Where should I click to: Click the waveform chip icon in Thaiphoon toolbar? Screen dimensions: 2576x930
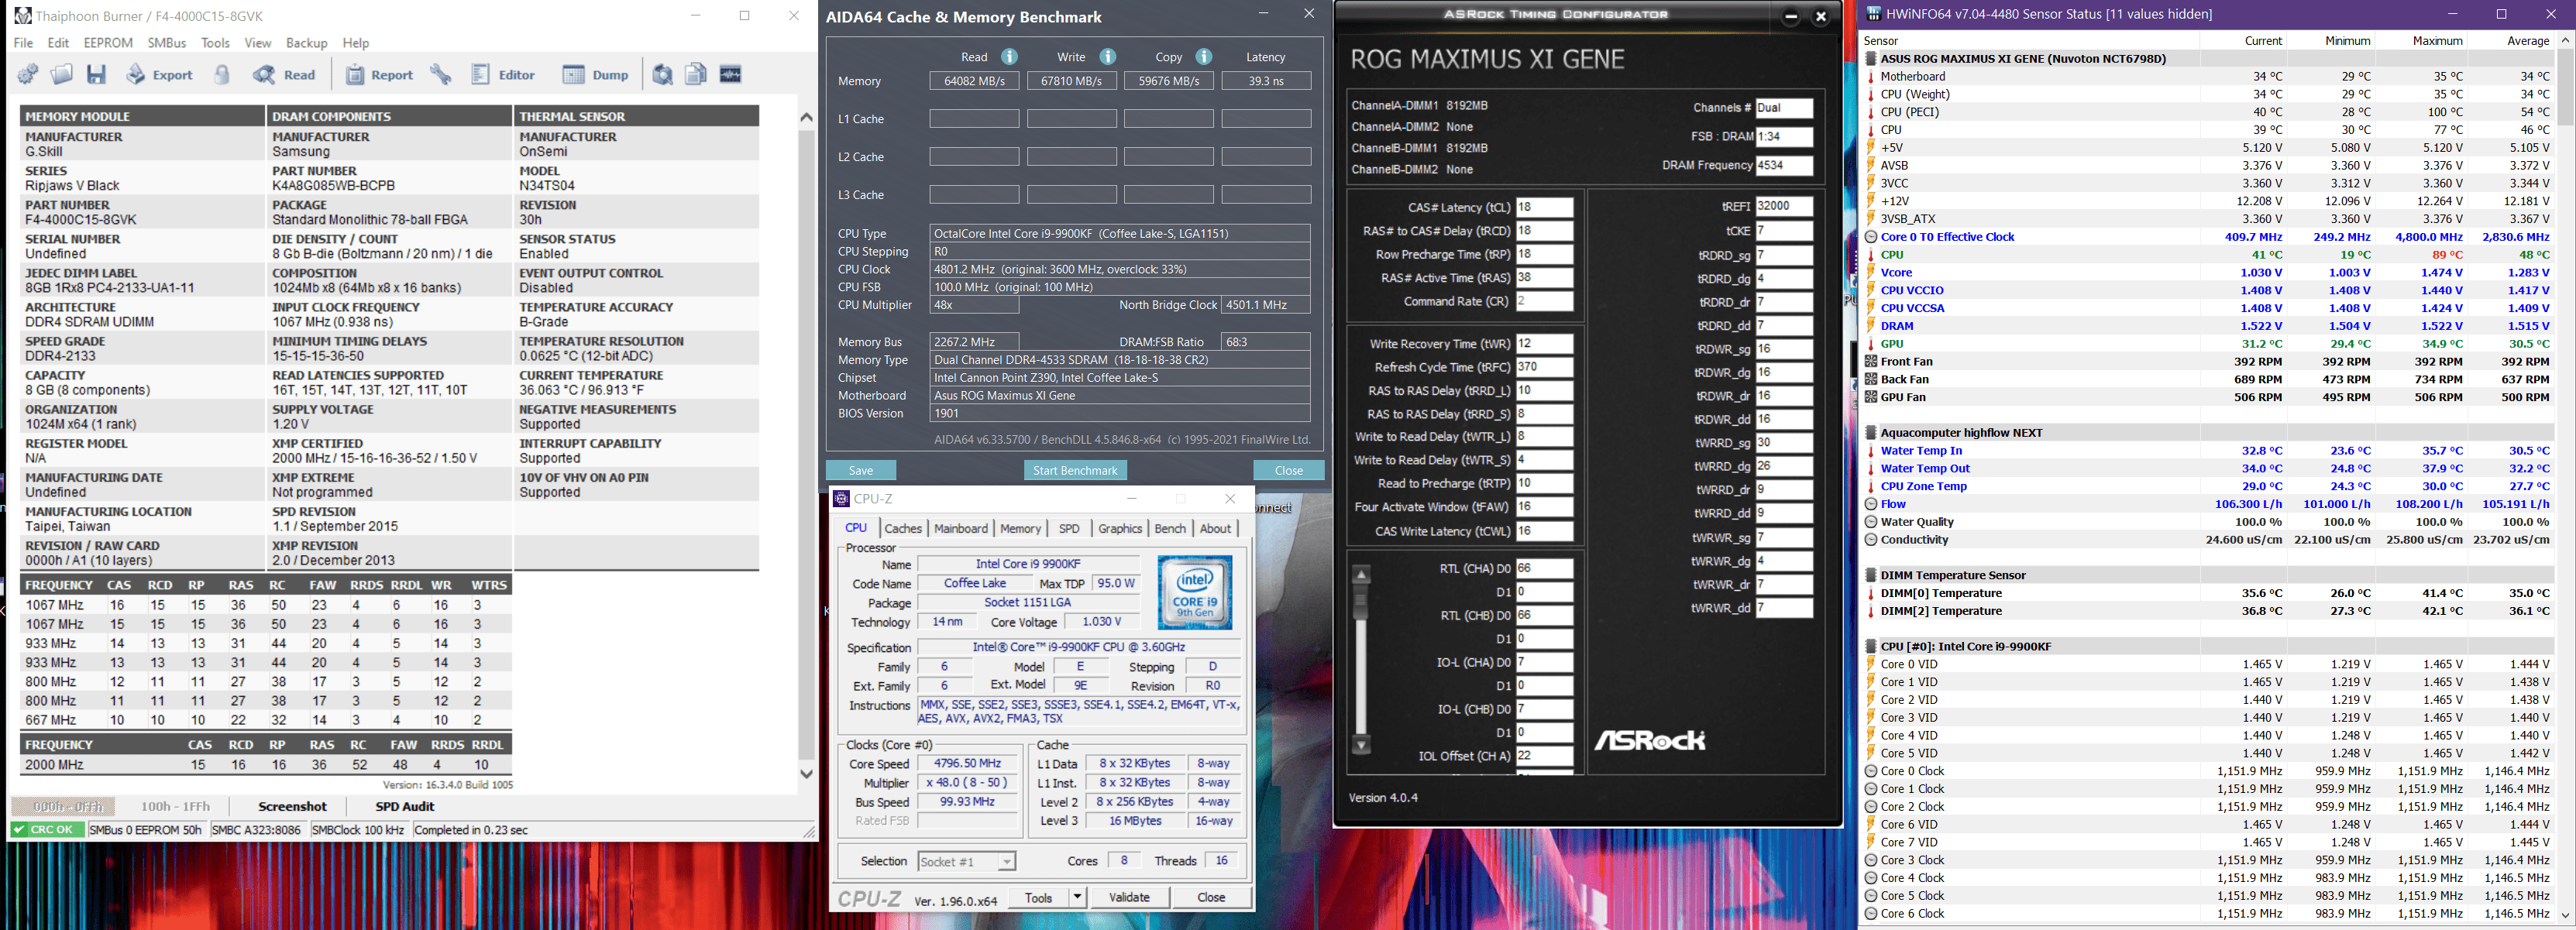(x=731, y=75)
